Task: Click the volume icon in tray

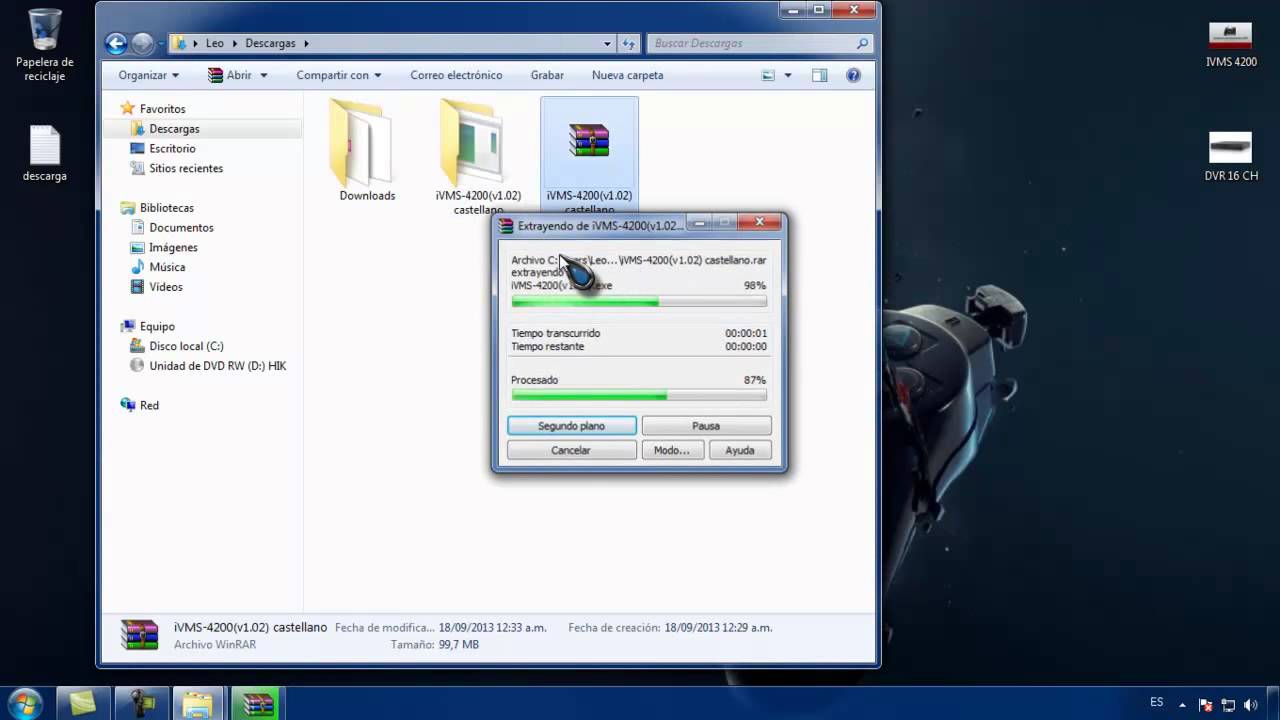Action: (x=1250, y=704)
